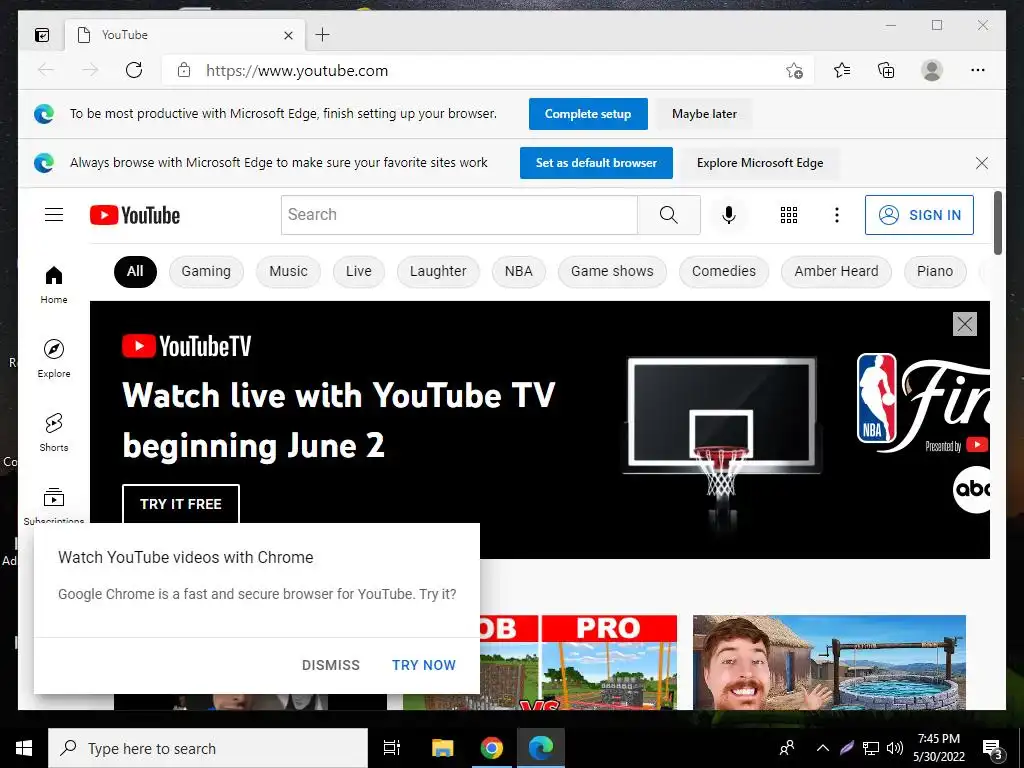Open the network icon in the system tray

coord(871,748)
